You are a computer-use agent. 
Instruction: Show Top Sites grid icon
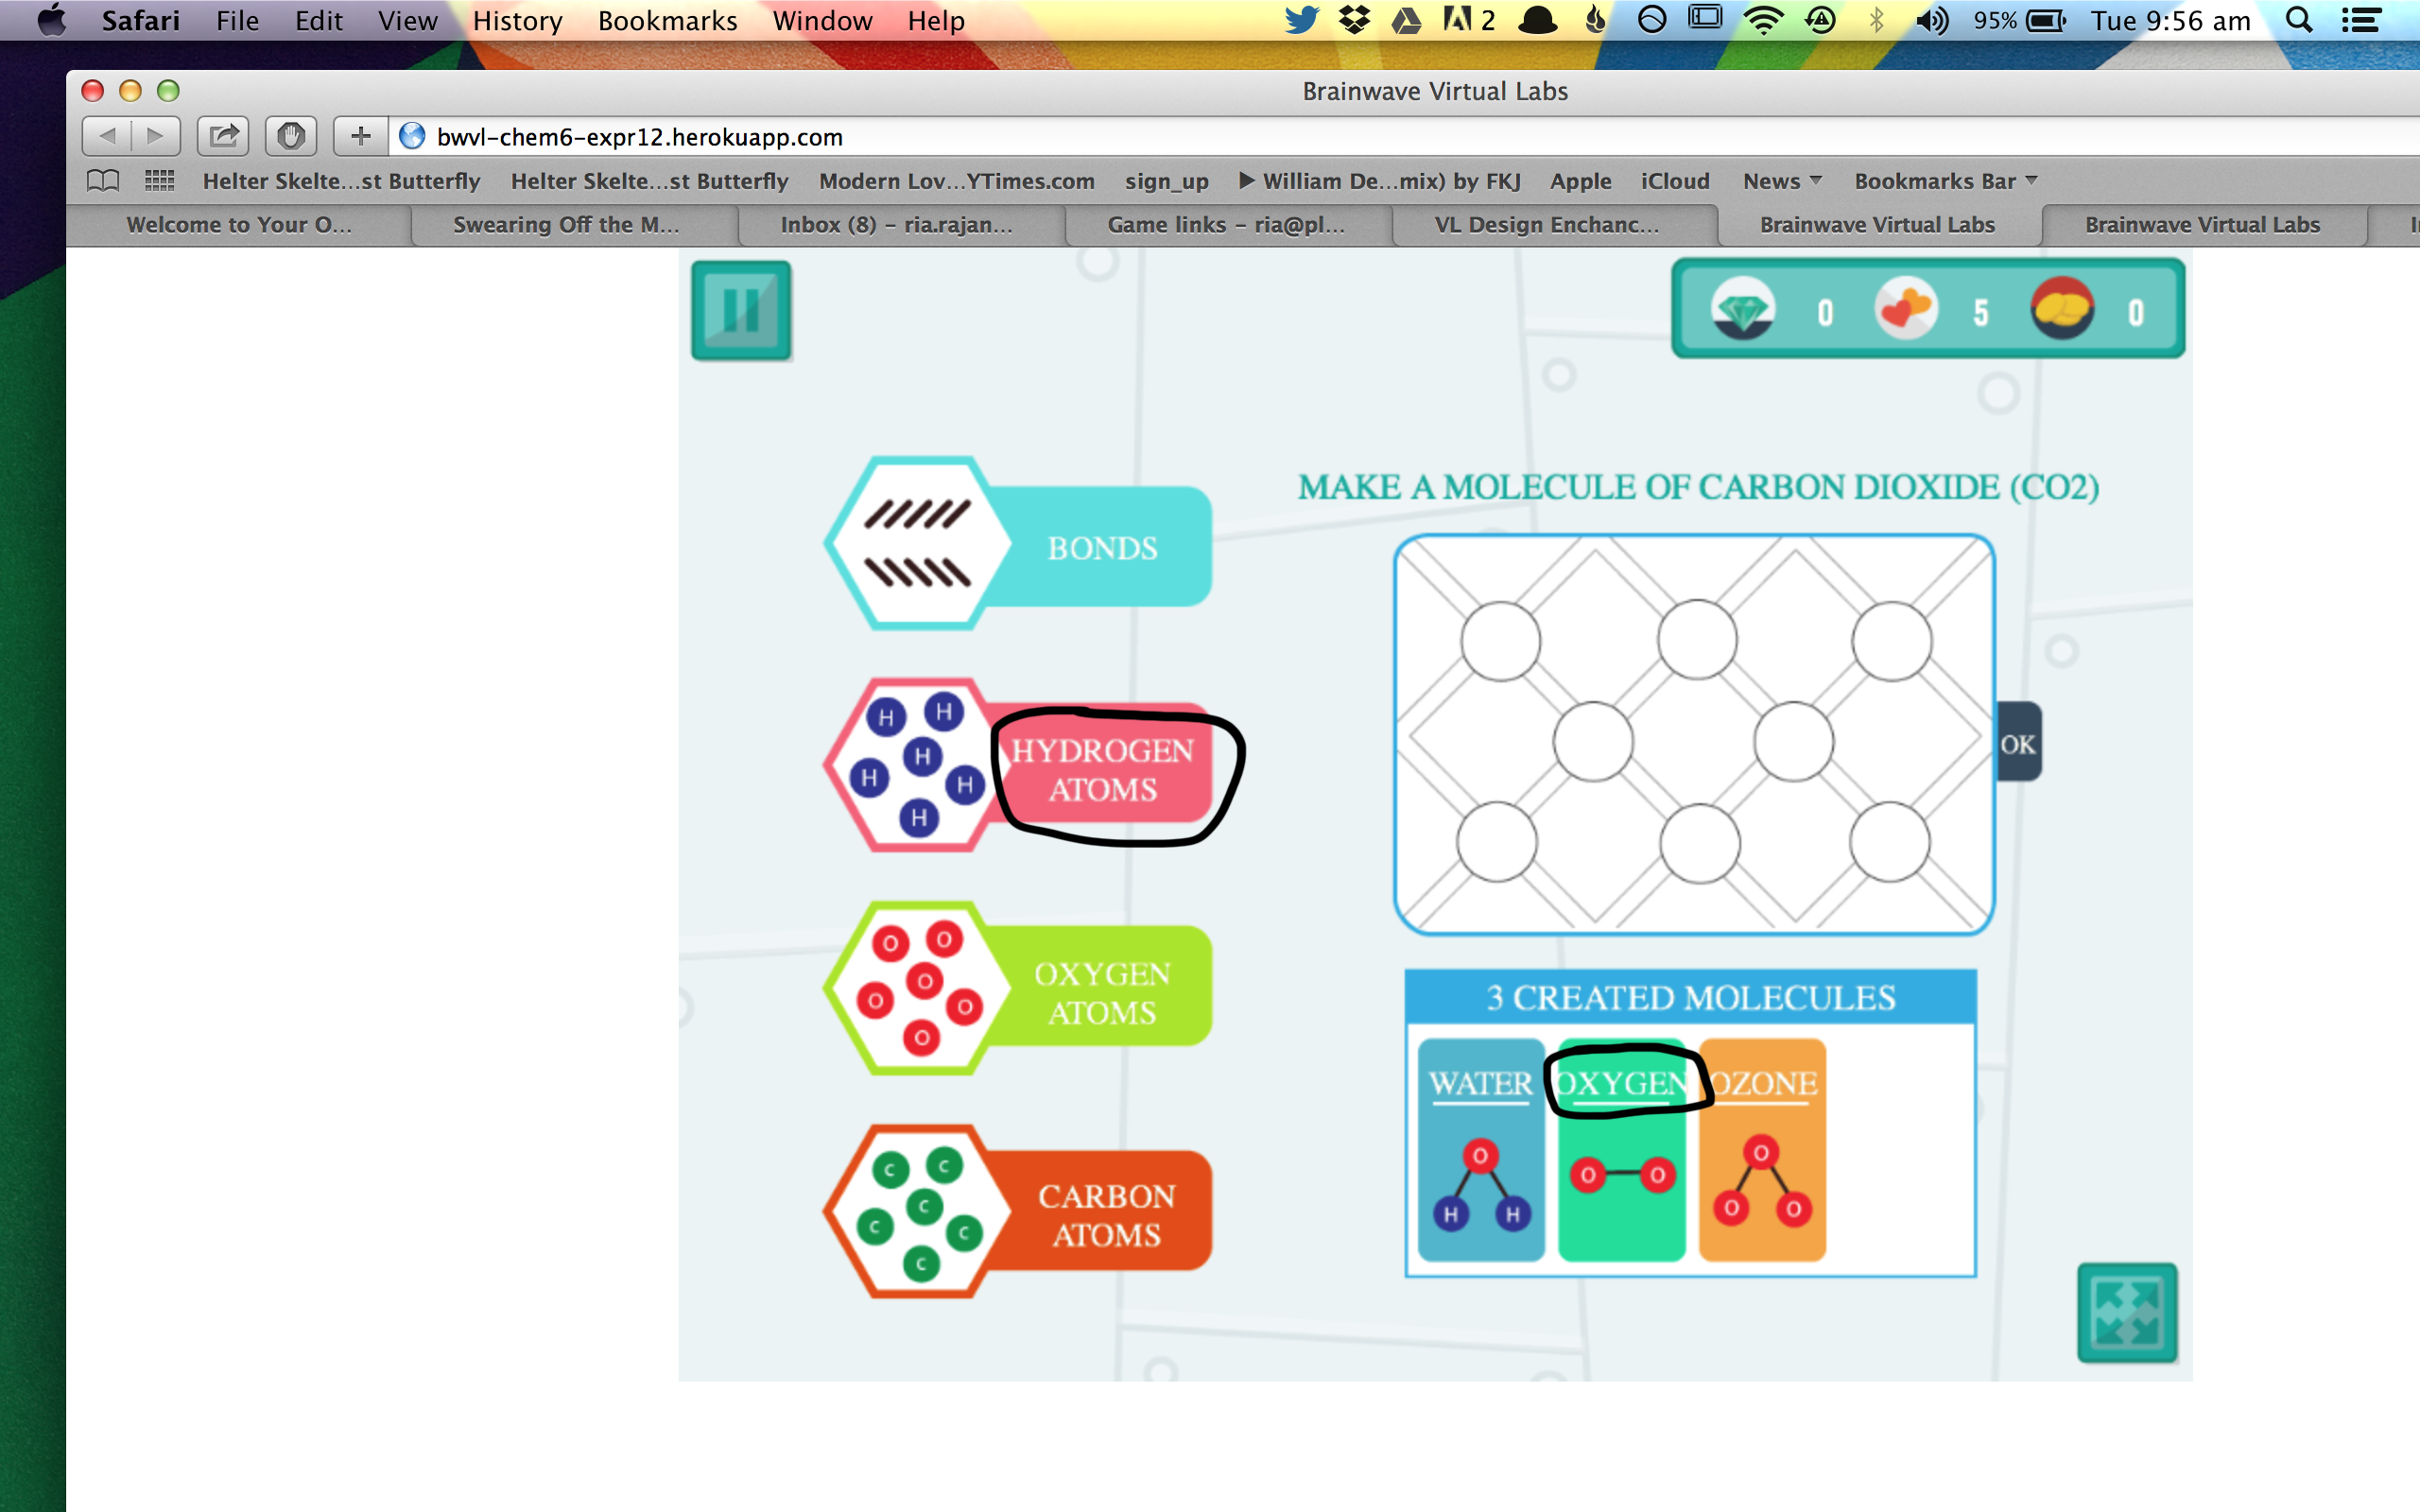point(159,181)
